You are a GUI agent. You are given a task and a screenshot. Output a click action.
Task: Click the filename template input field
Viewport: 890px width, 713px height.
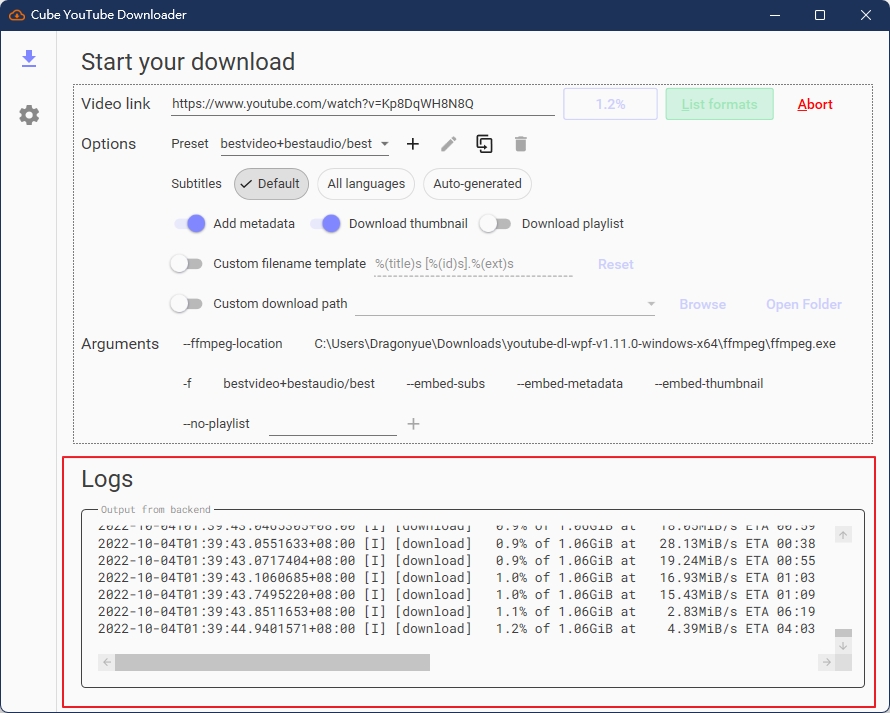[x=473, y=264]
